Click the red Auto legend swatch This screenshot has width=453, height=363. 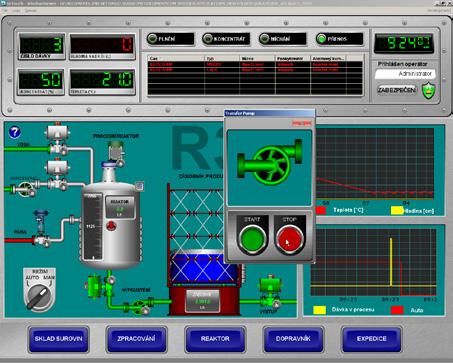pyautogui.click(x=397, y=310)
